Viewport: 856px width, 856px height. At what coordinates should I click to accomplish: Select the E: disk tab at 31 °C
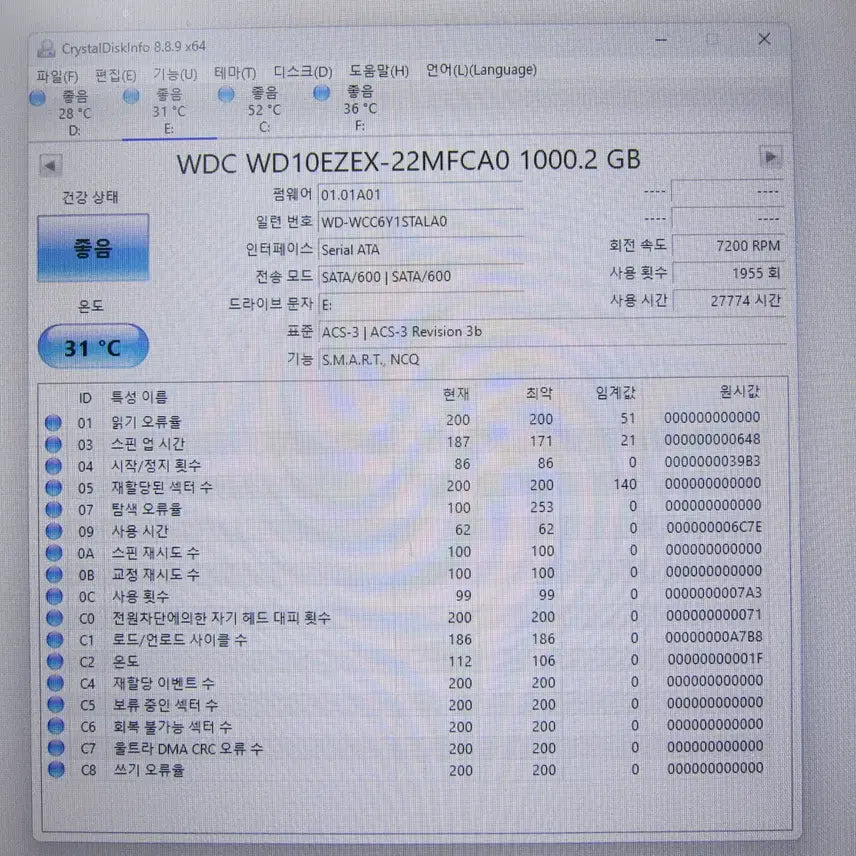pyautogui.click(x=169, y=112)
